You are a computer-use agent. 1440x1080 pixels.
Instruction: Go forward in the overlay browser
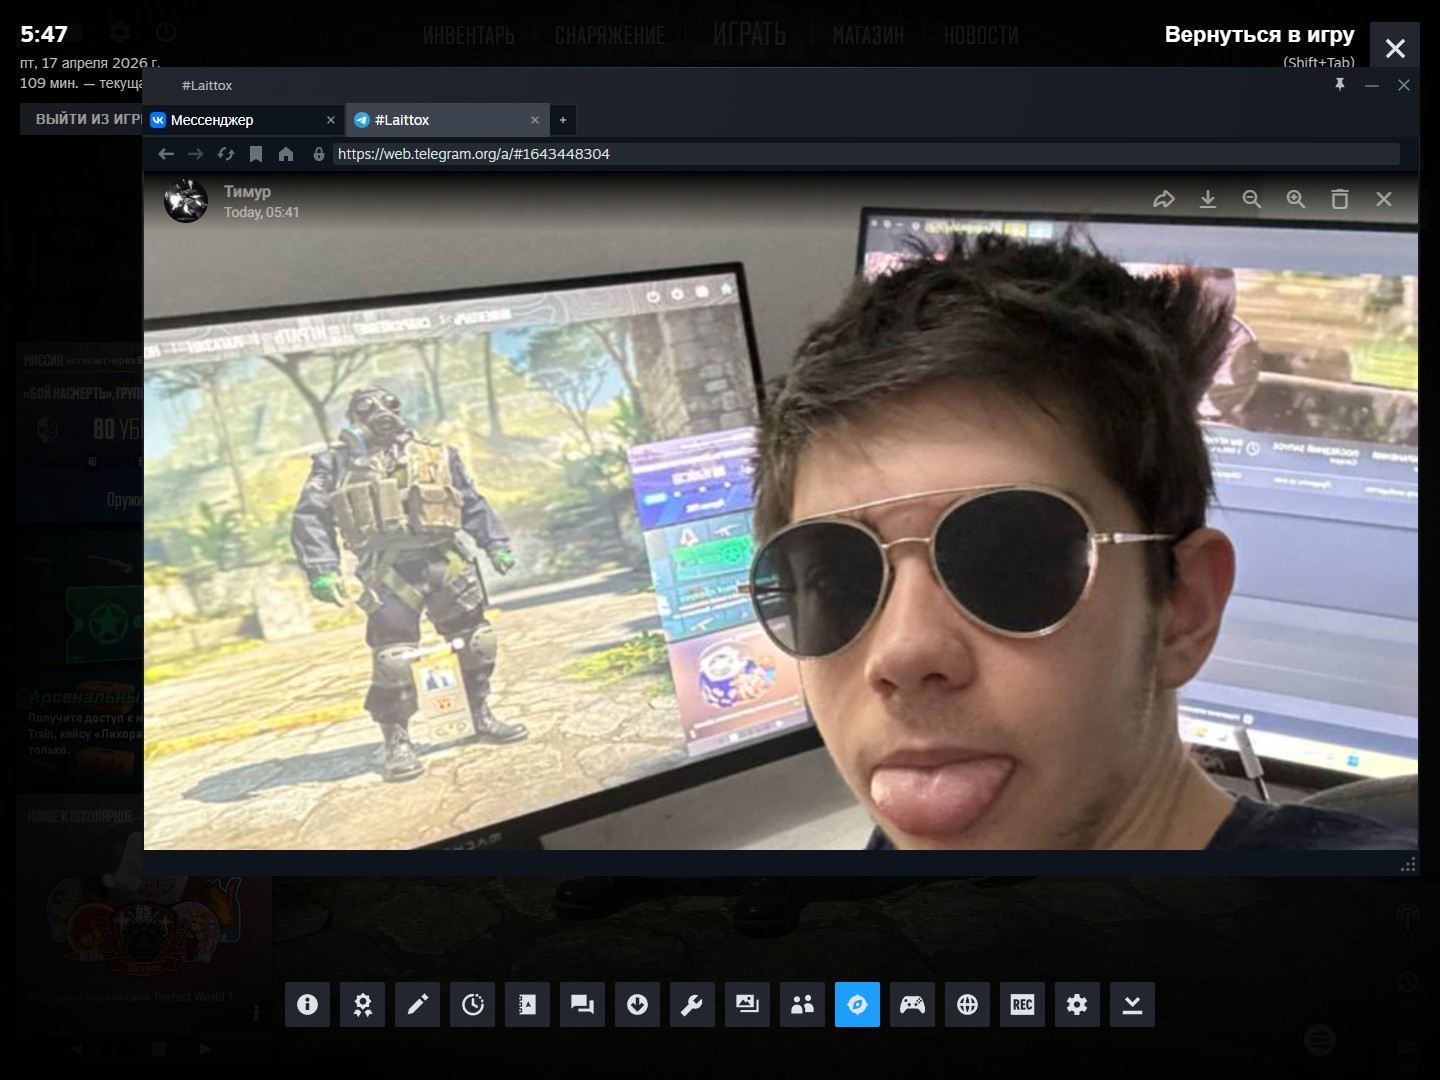click(x=196, y=154)
